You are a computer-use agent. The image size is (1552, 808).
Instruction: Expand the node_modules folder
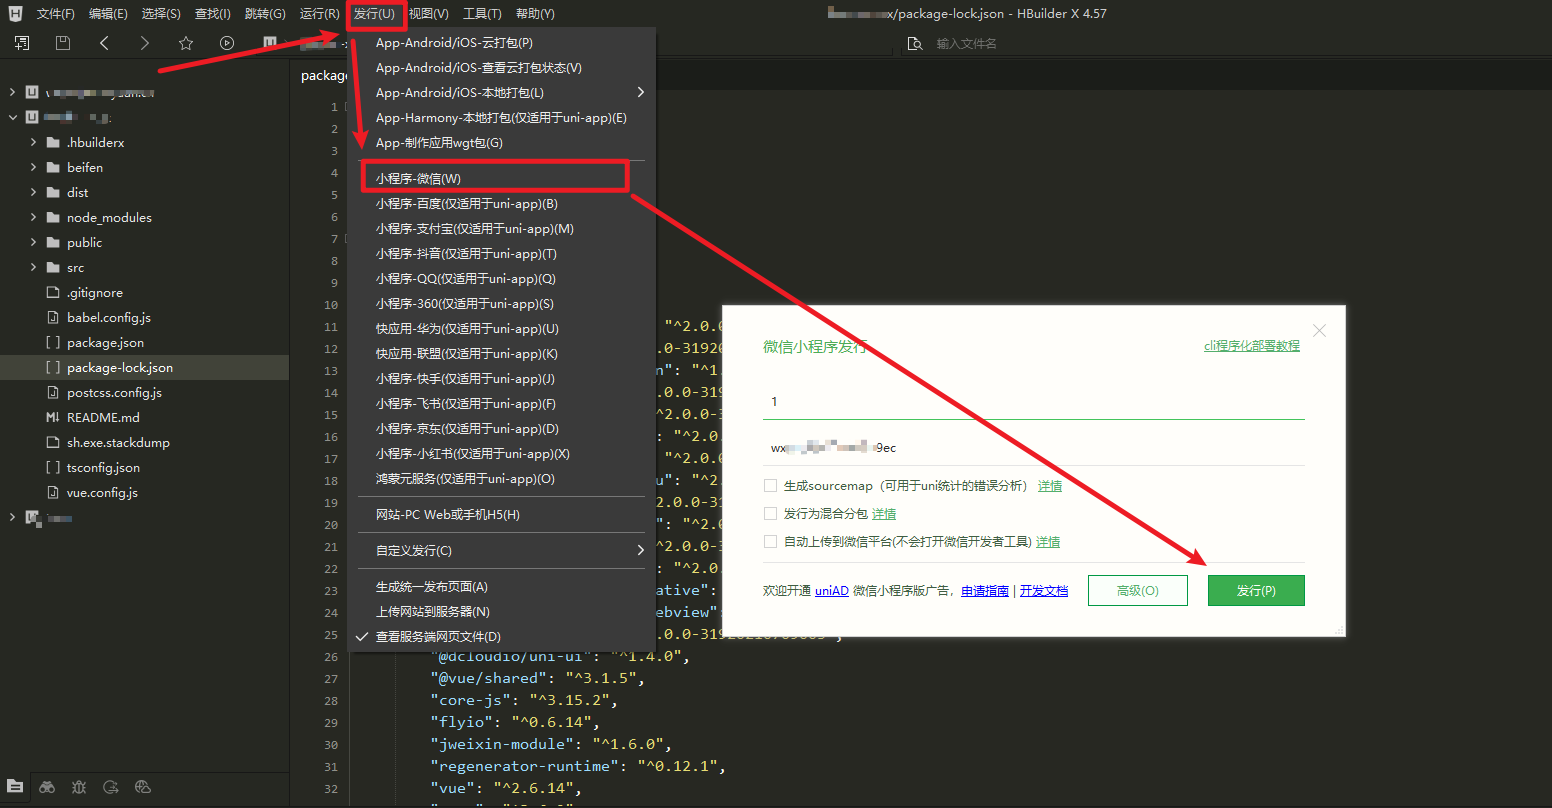pyautogui.click(x=33, y=218)
